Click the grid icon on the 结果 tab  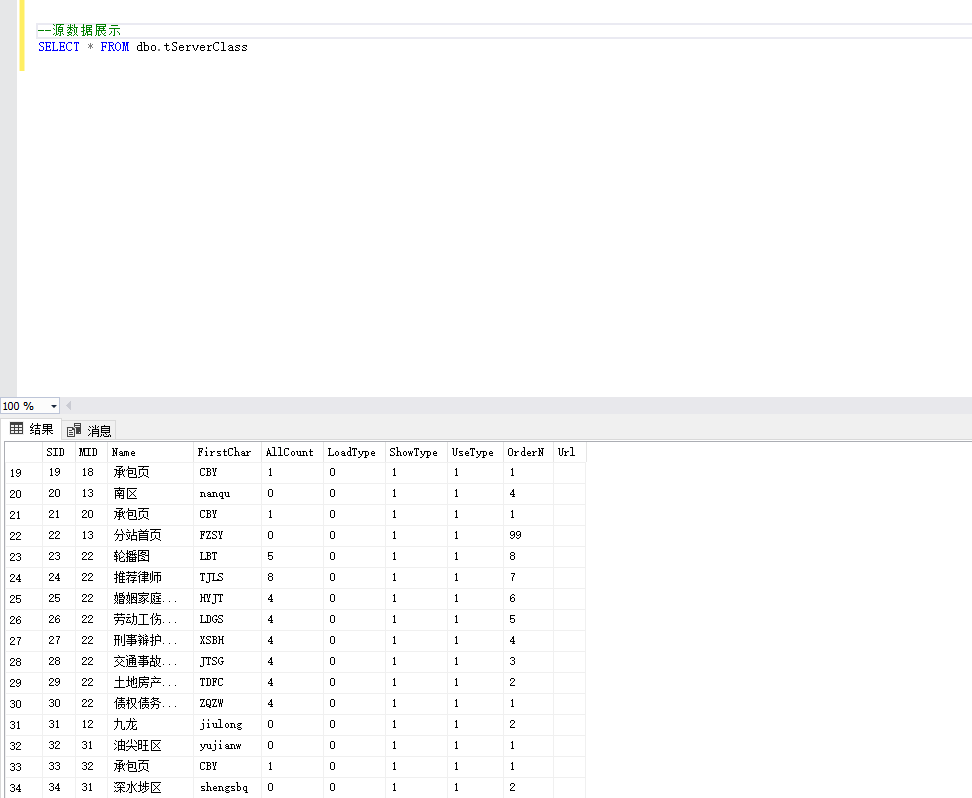tap(19, 429)
